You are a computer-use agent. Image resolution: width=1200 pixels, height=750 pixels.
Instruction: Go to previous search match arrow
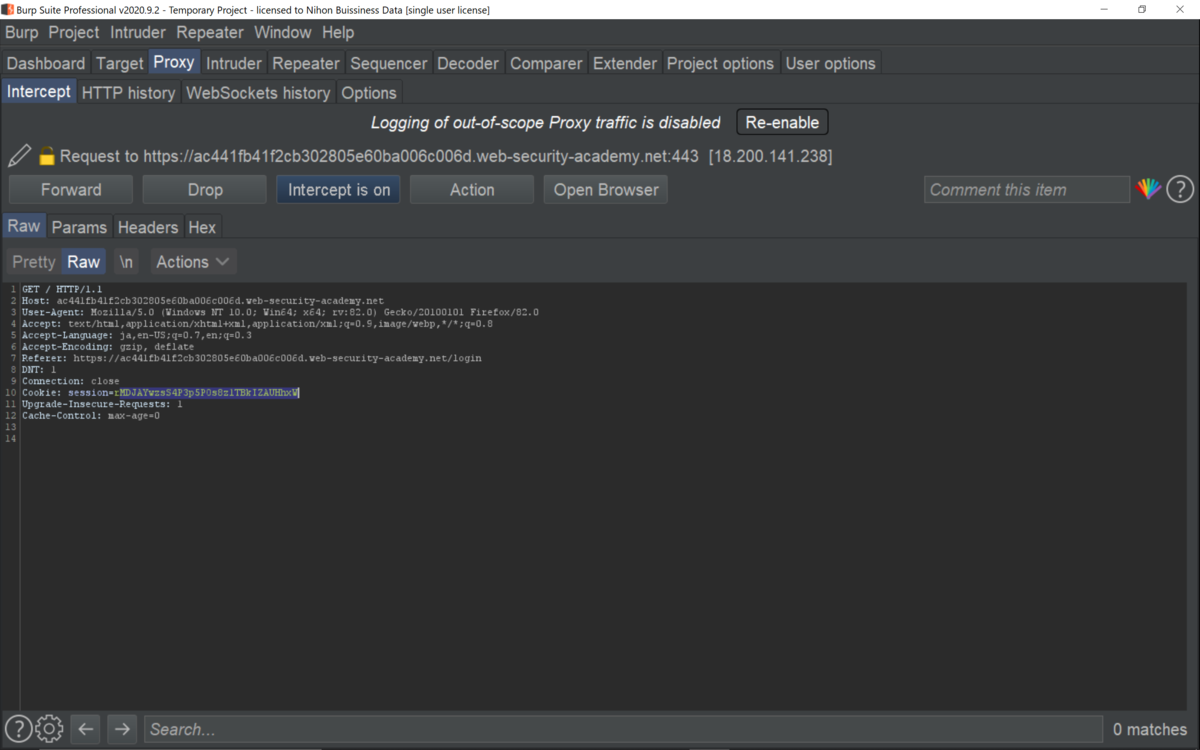click(x=86, y=729)
